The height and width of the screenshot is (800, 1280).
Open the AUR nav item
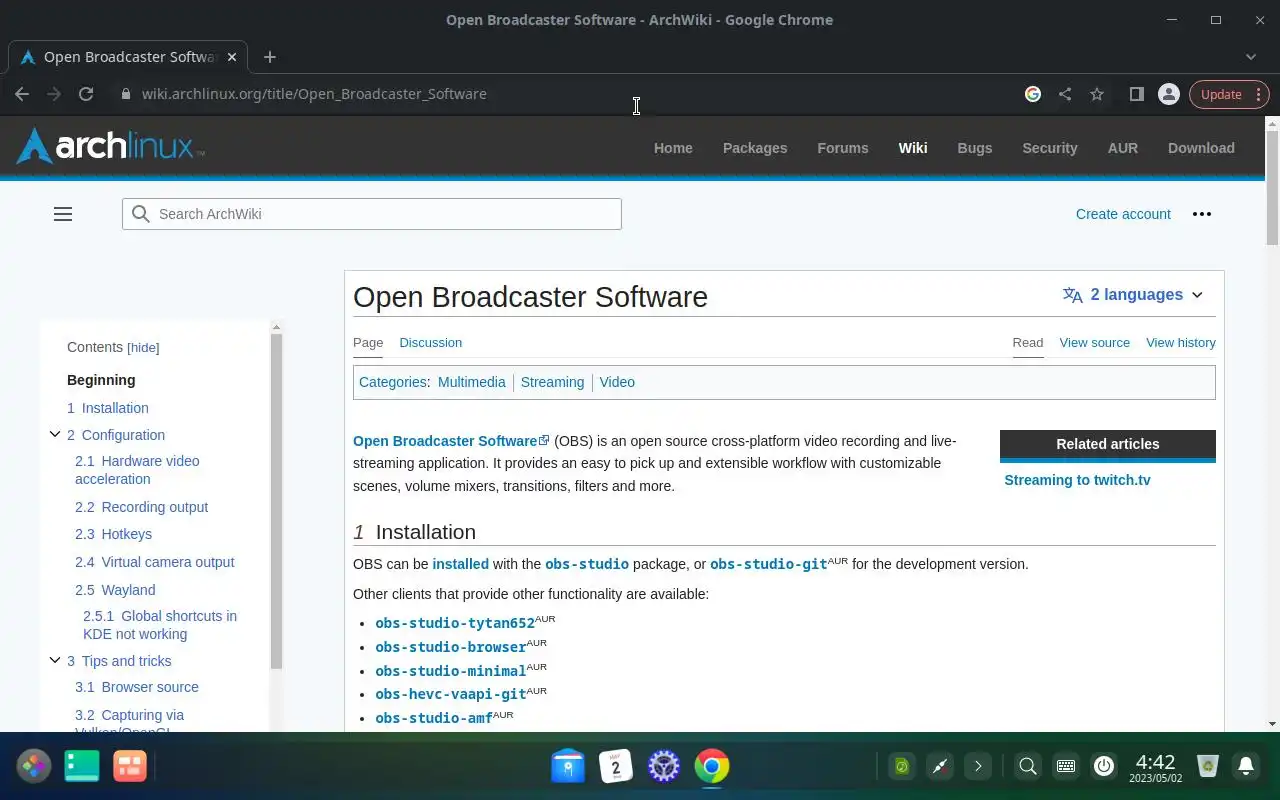tap(1123, 148)
